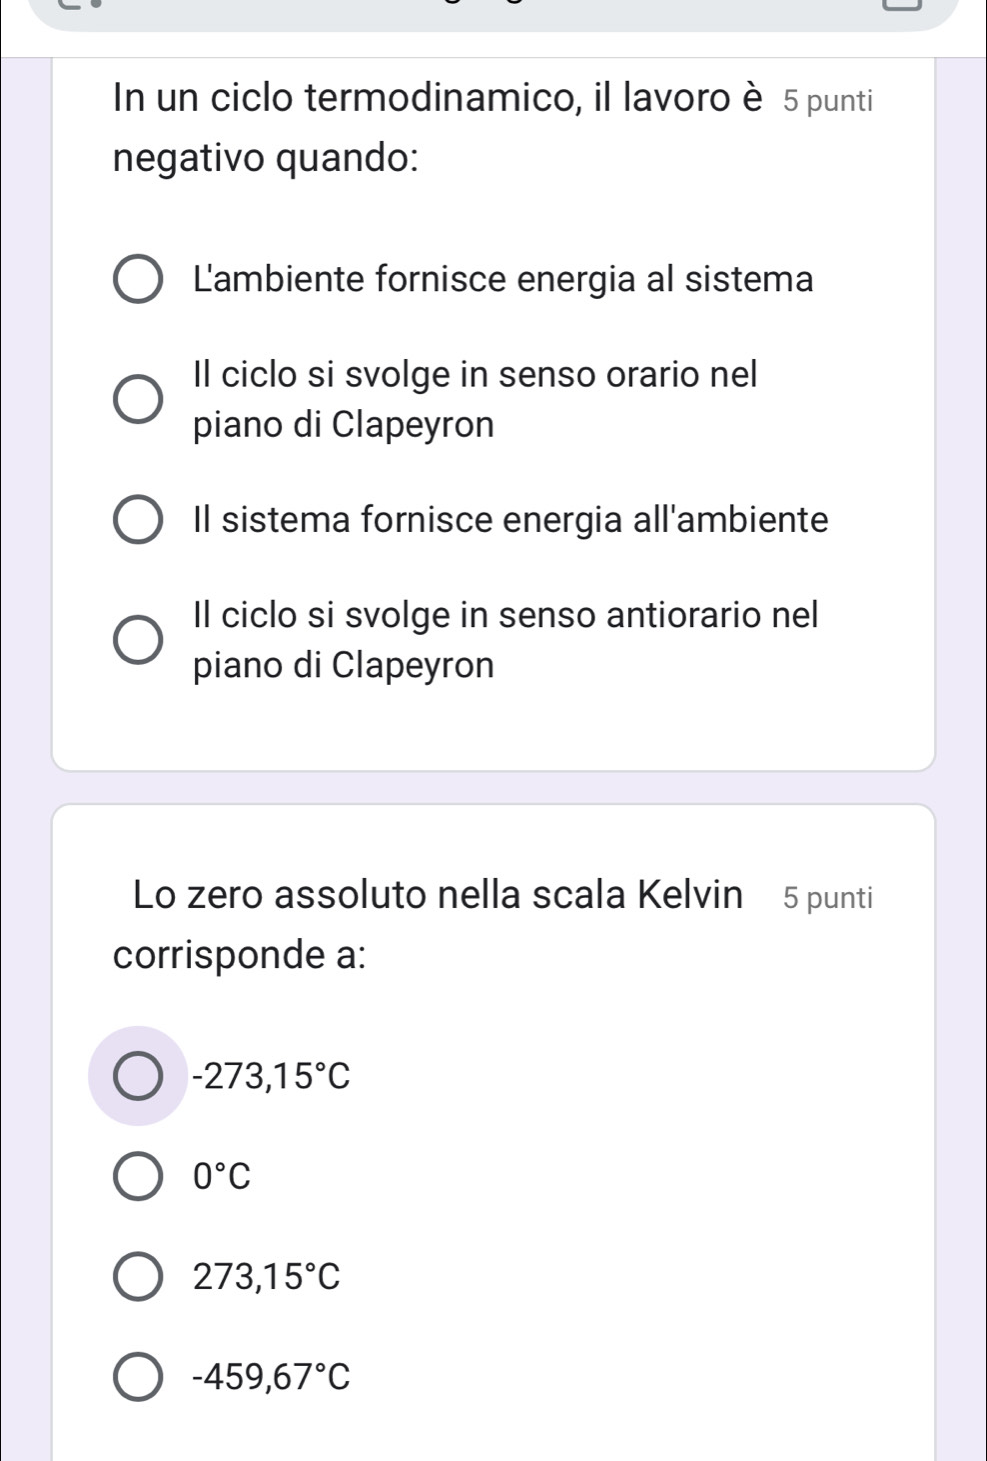Tap the "L'ambiente fornisce energia al sistema" answer text

tap(503, 279)
